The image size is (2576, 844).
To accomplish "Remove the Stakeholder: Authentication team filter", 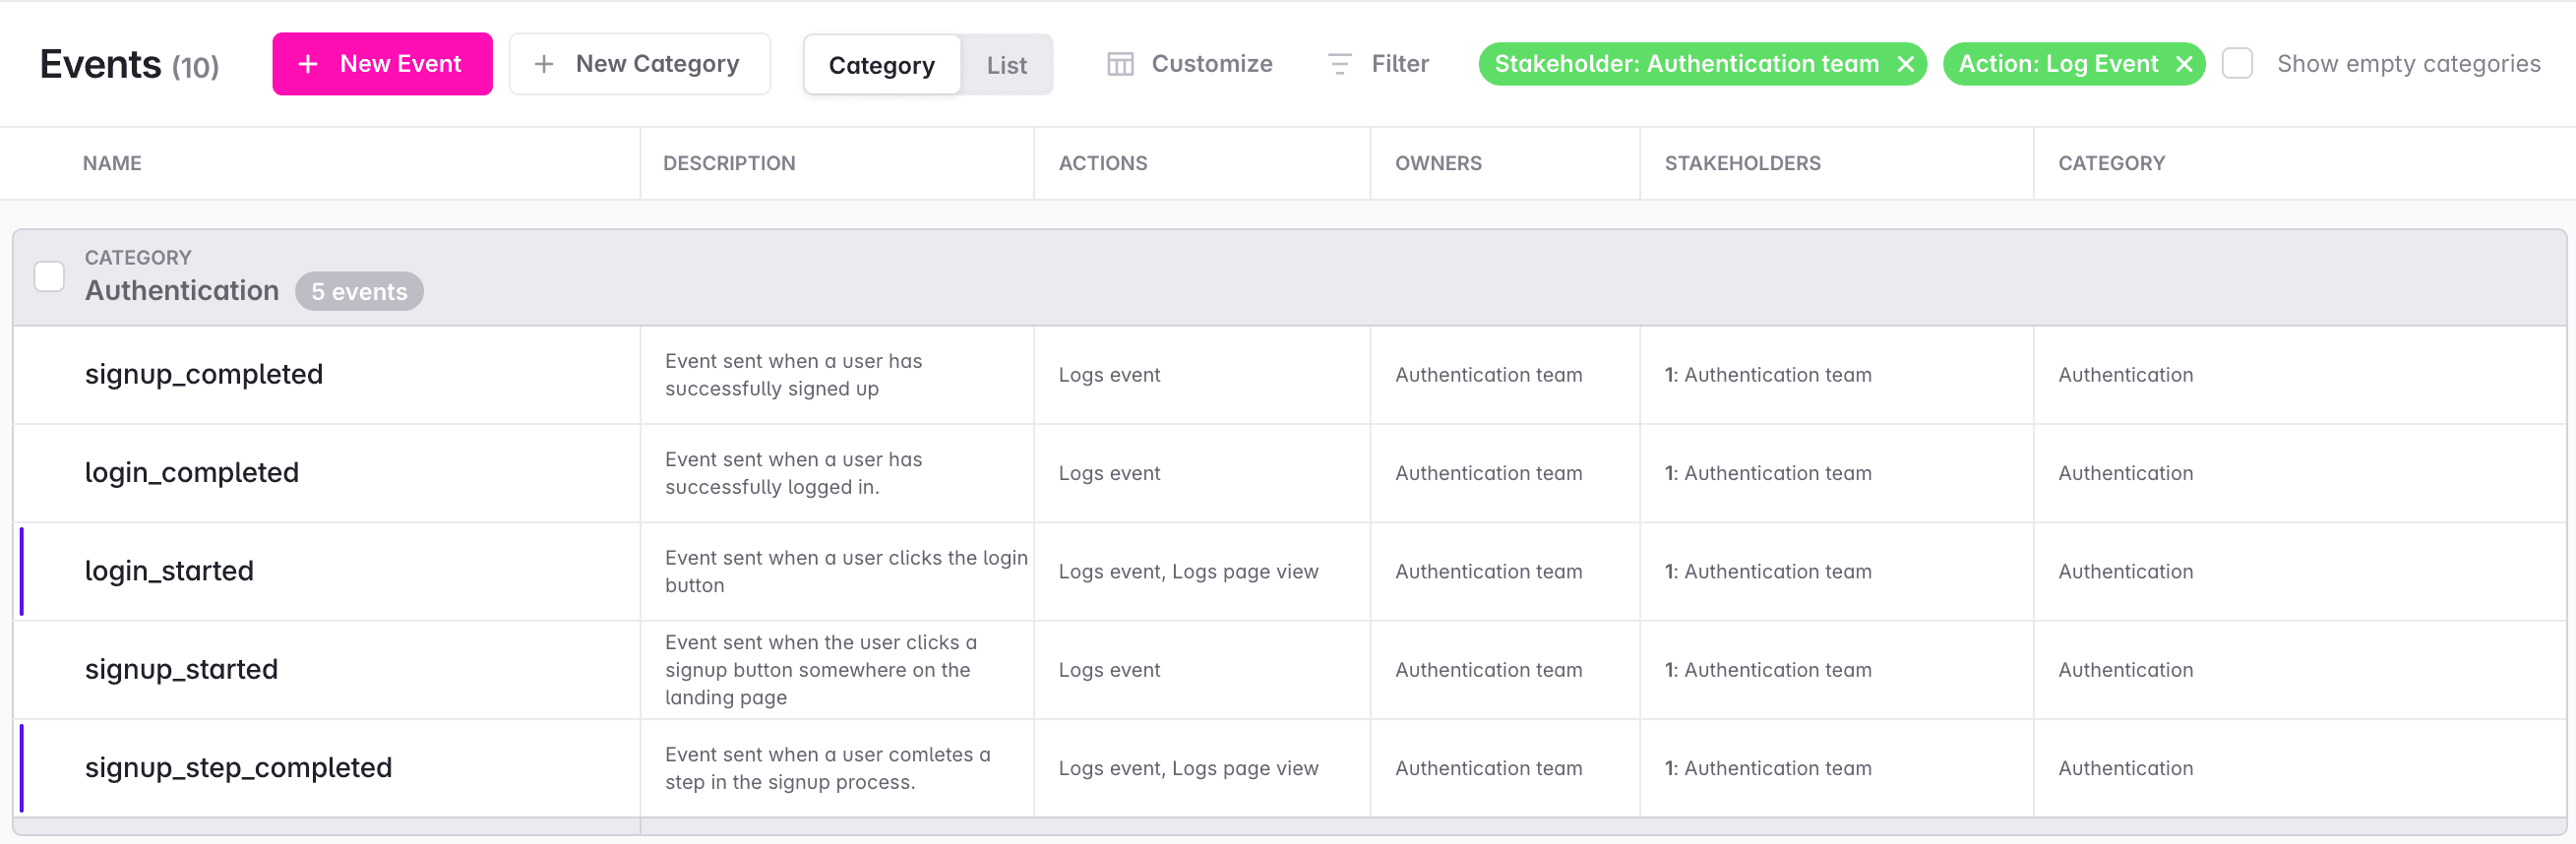I will (x=1906, y=64).
